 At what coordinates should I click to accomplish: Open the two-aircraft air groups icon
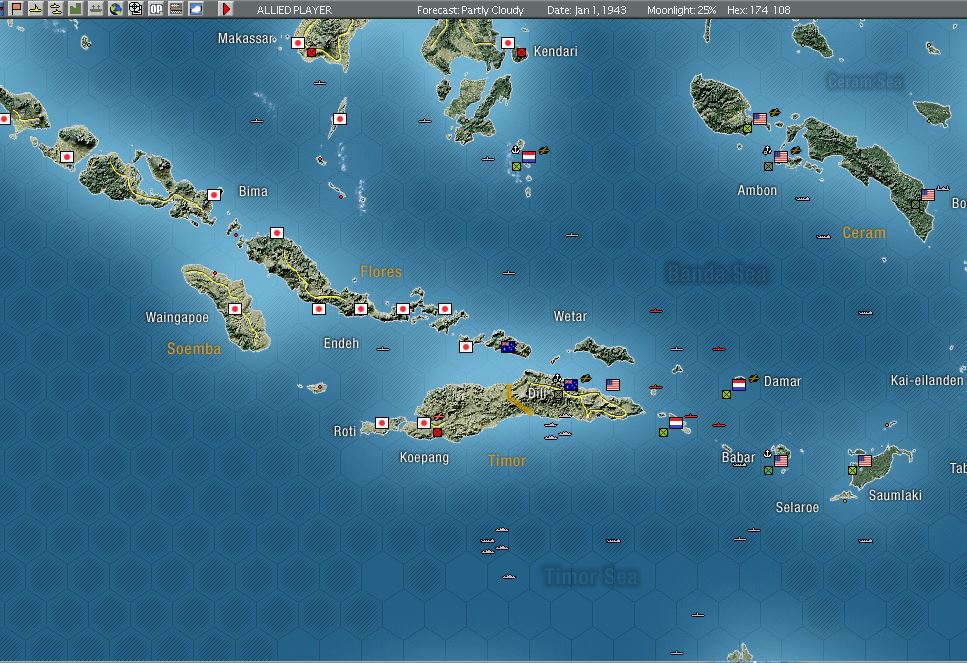pyautogui.click(x=56, y=9)
